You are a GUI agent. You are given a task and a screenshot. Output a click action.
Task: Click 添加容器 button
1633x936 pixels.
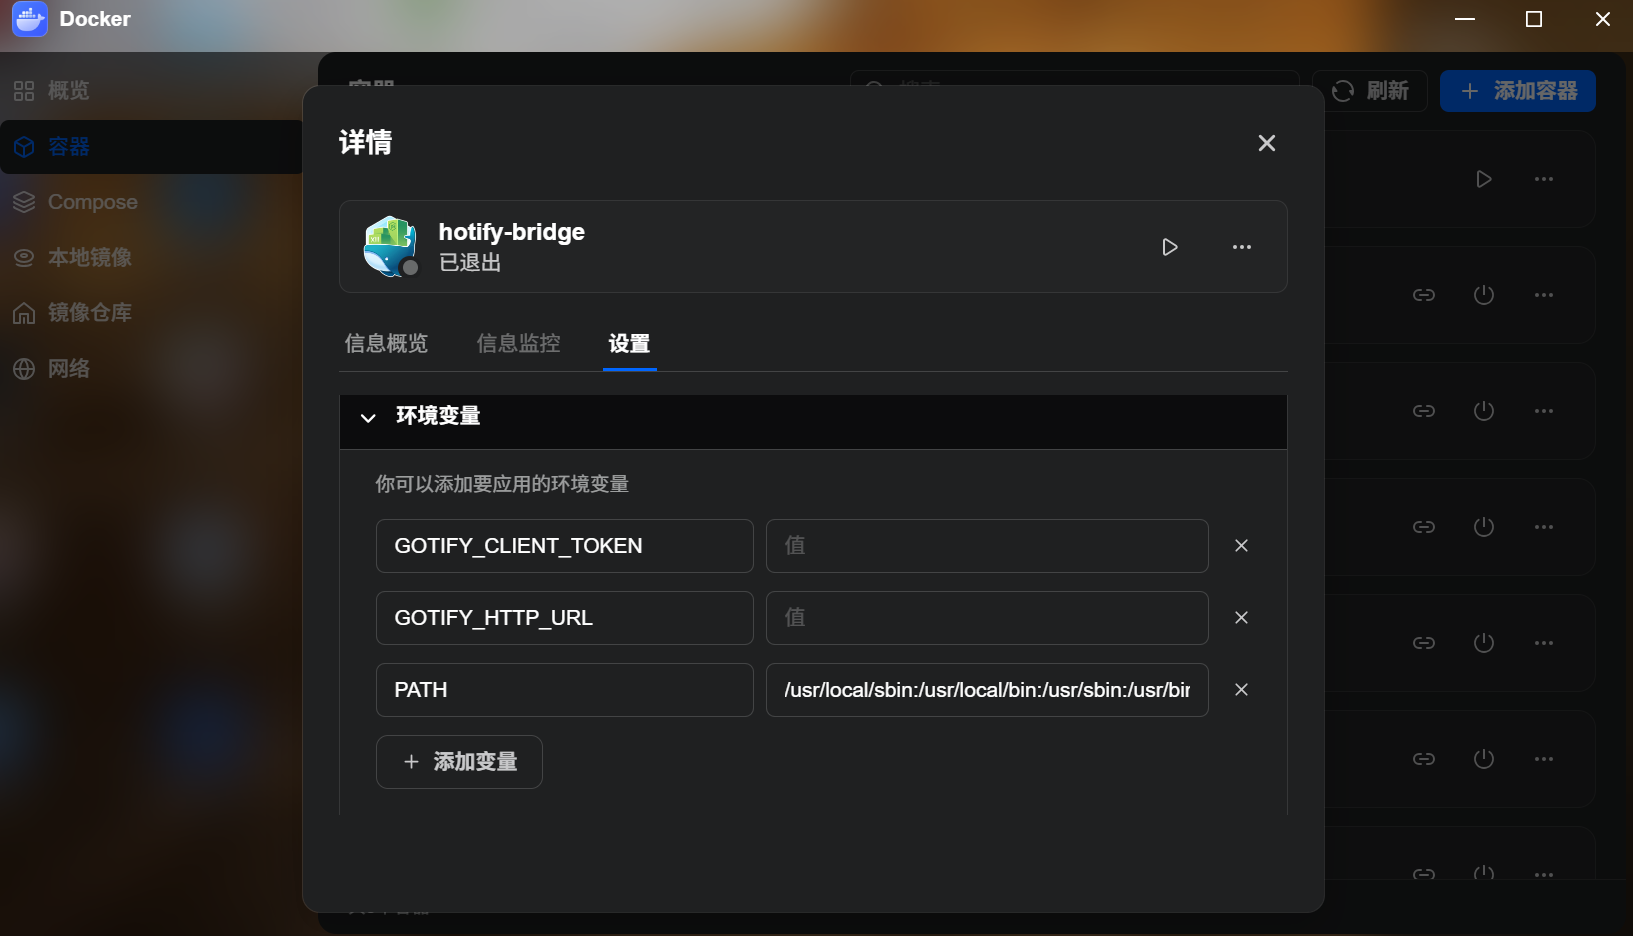pyautogui.click(x=1518, y=91)
